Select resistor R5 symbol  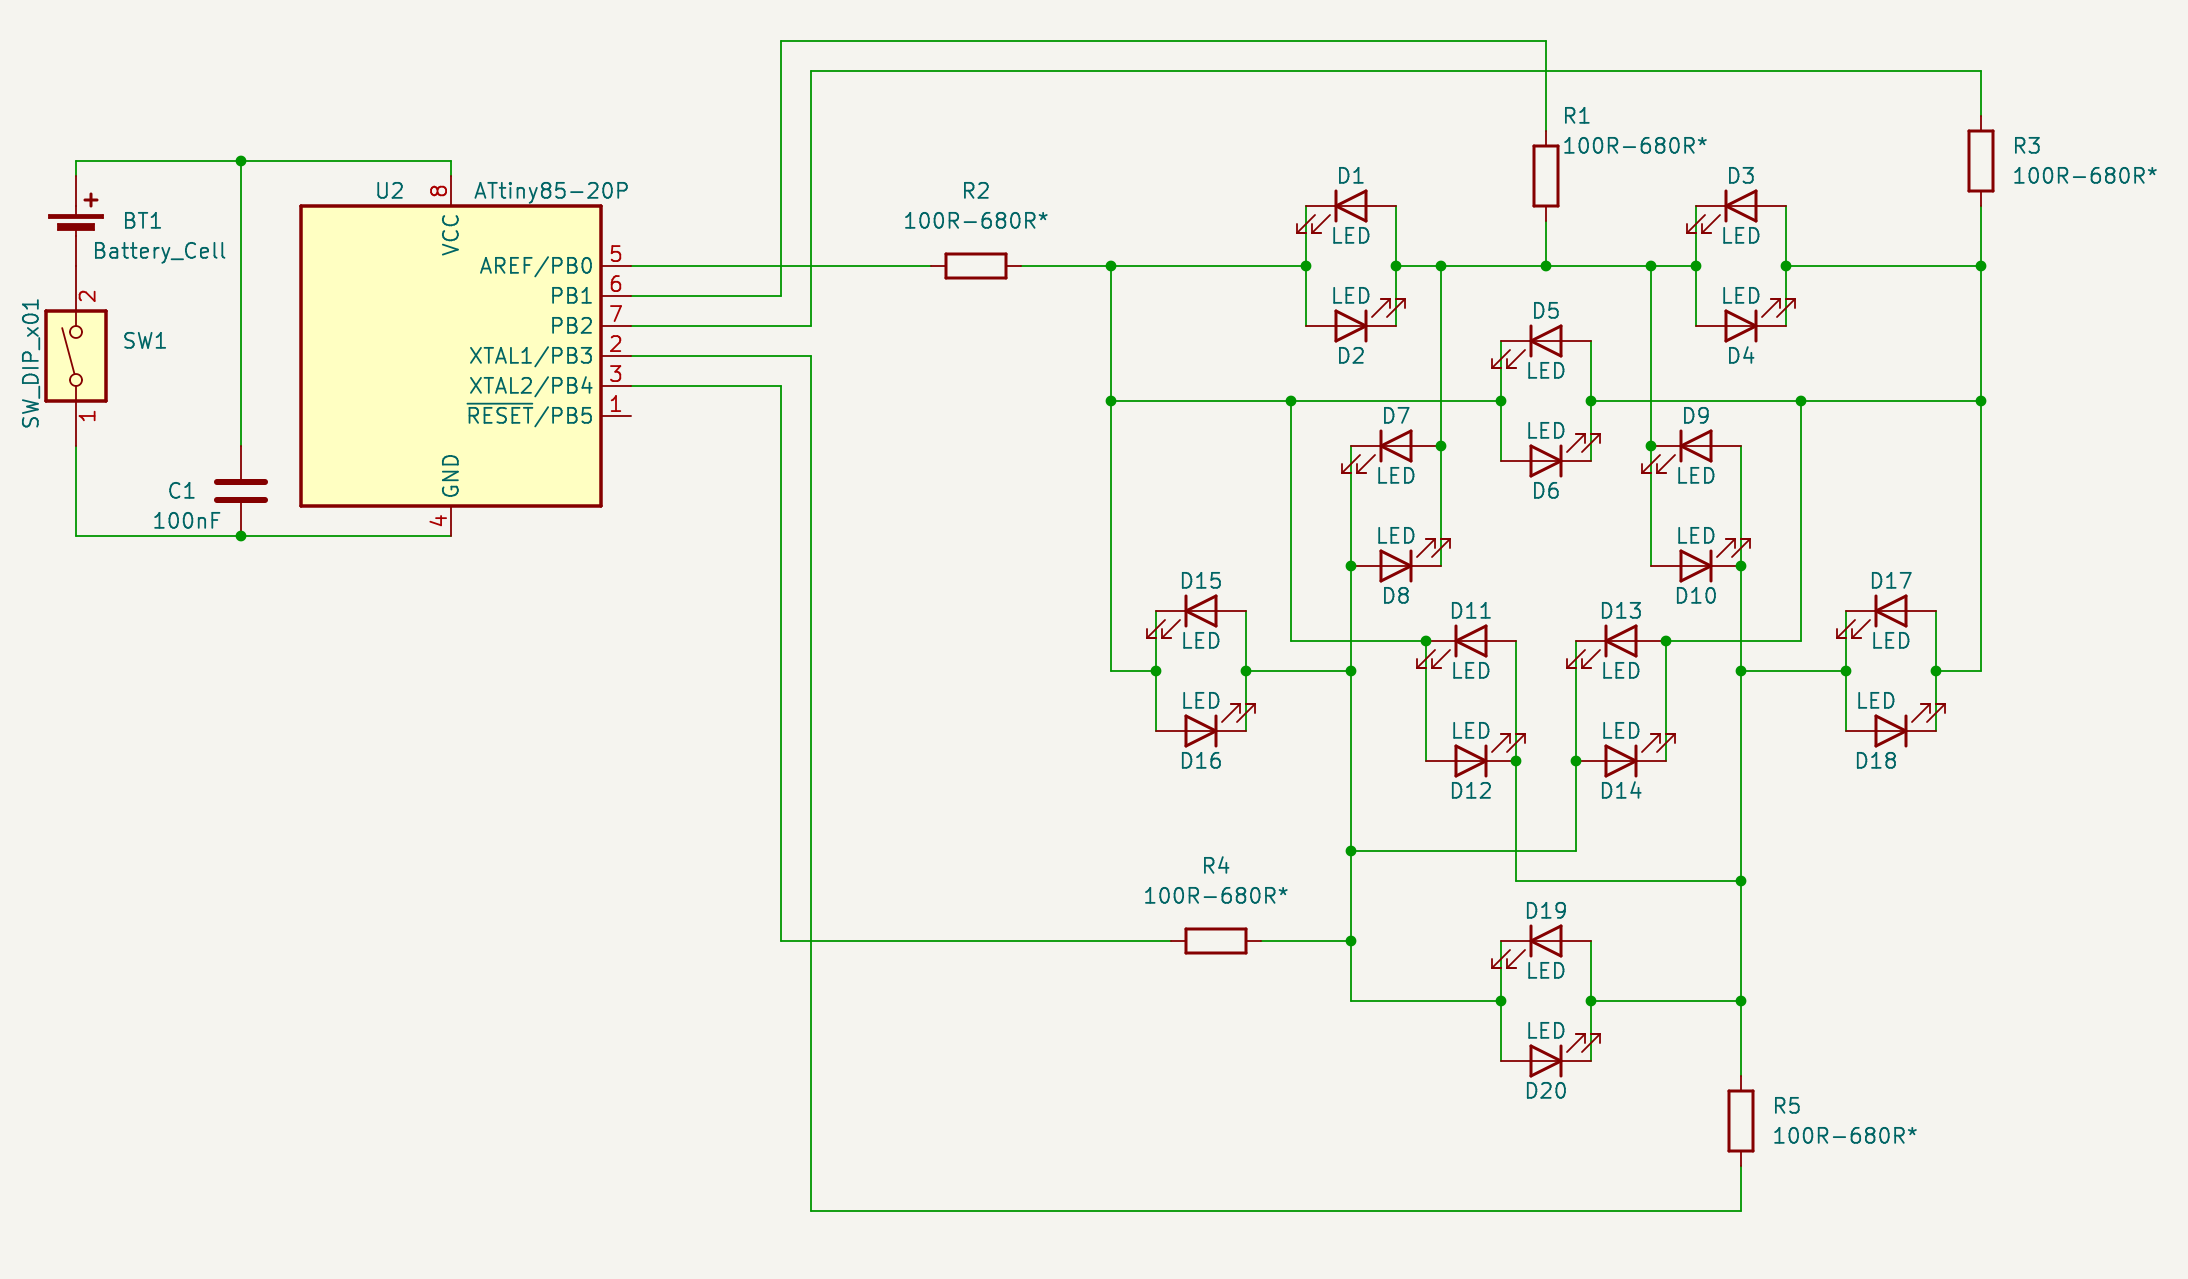tap(1741, 1121)
